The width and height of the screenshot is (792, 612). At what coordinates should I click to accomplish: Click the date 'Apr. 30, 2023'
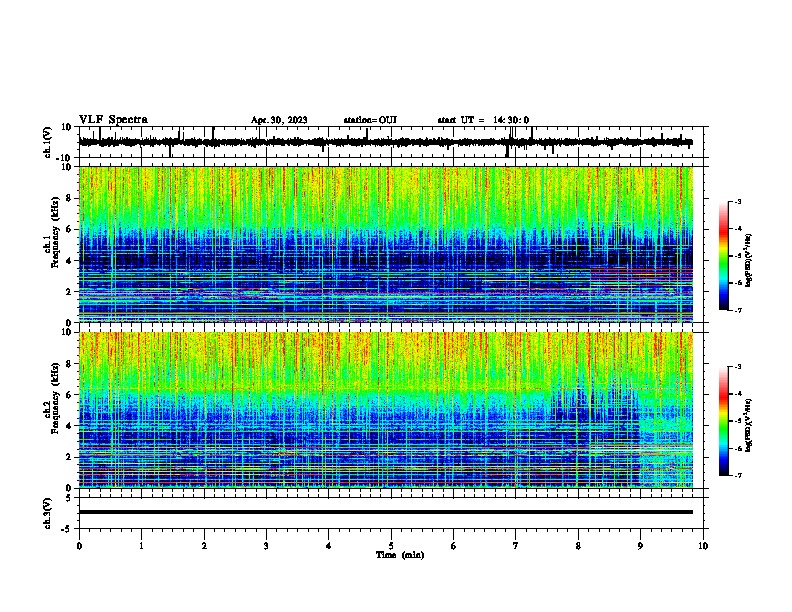279,120
